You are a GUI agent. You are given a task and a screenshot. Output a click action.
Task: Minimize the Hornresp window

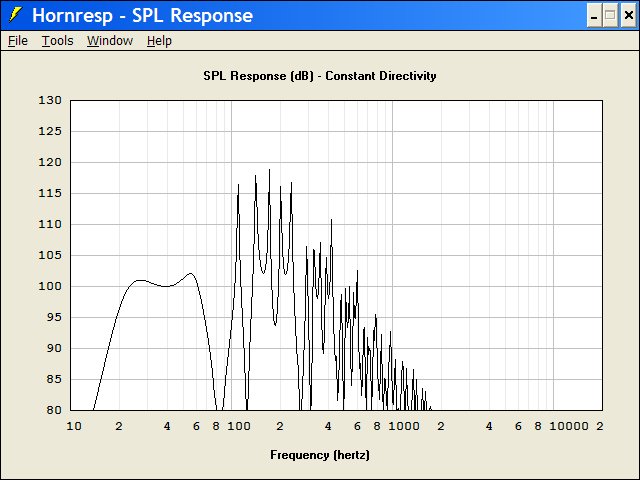(x=594, y=16)
